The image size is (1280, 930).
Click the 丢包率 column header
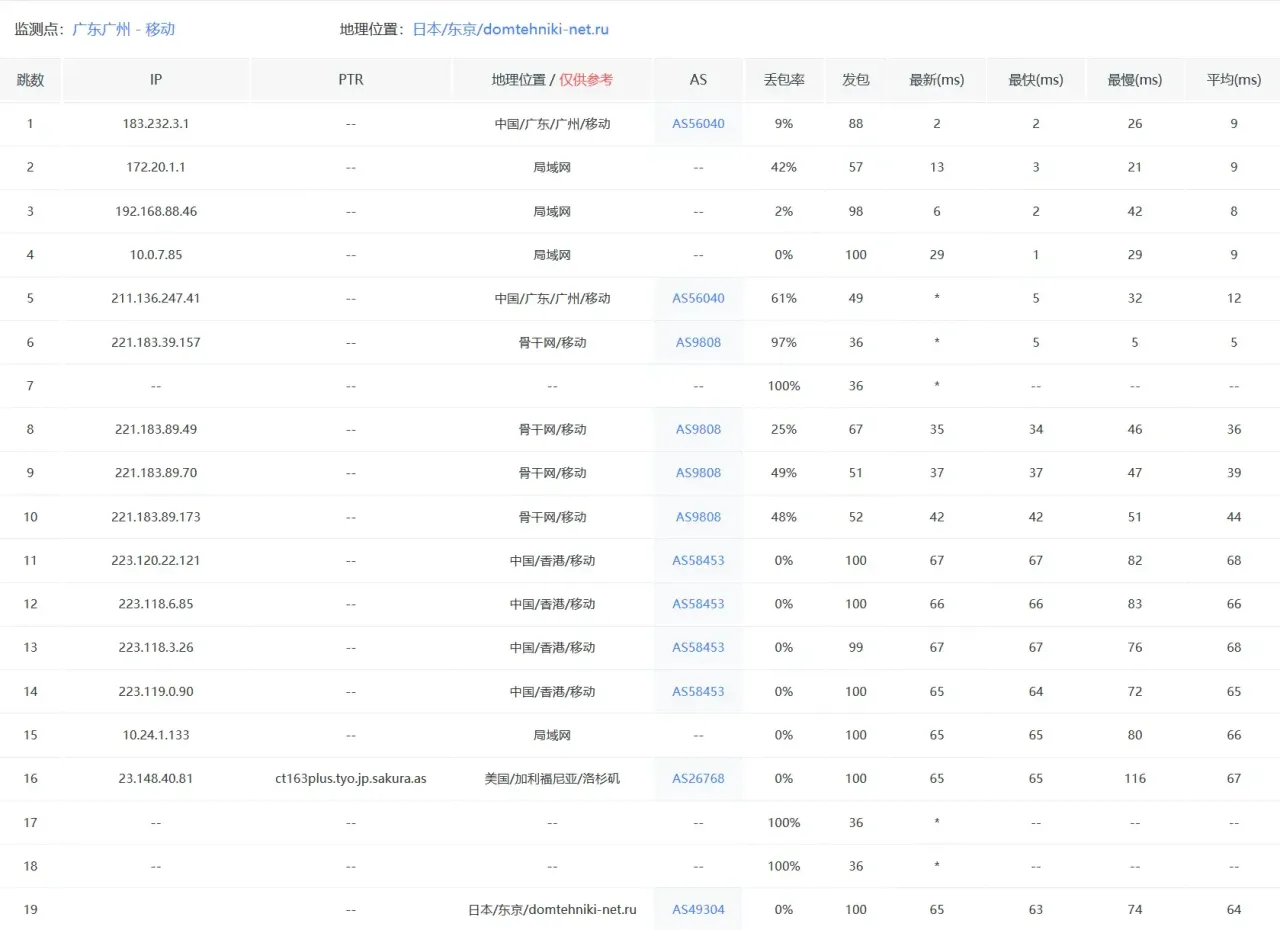[784, 80]
